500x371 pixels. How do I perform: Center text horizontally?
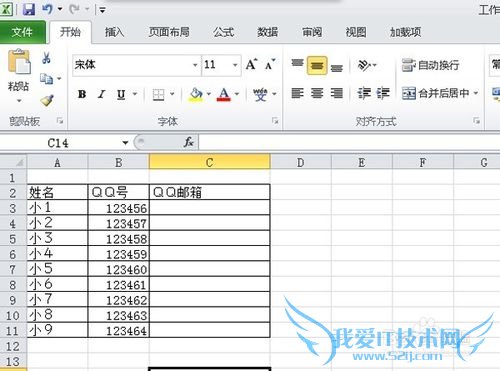coord(317,93)
